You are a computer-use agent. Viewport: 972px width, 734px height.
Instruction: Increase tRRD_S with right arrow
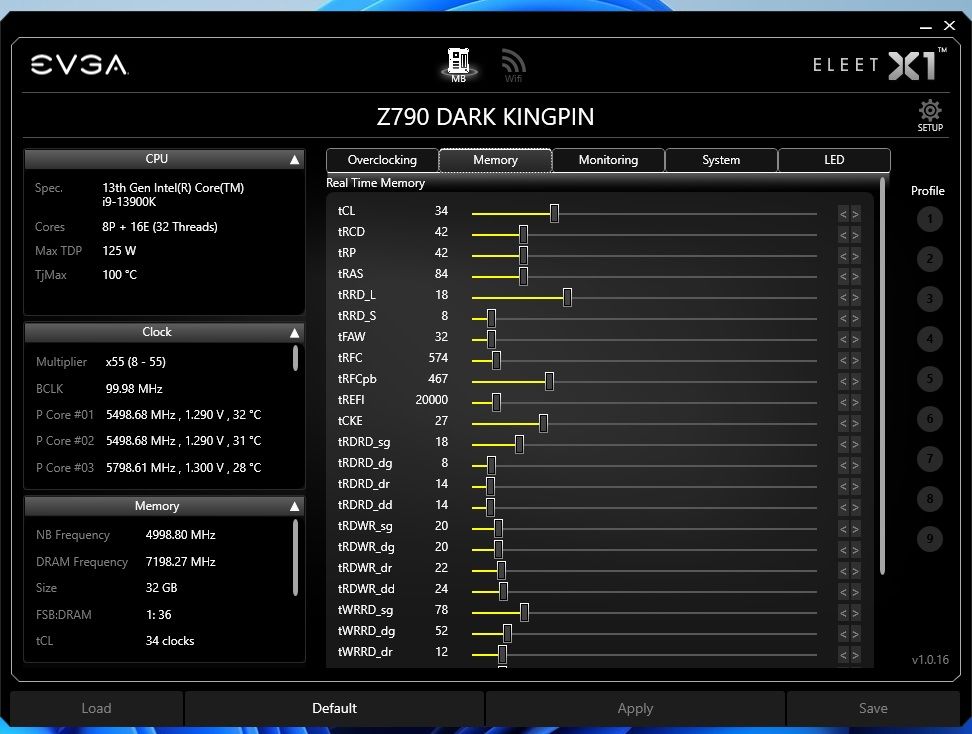click(855, 319)
